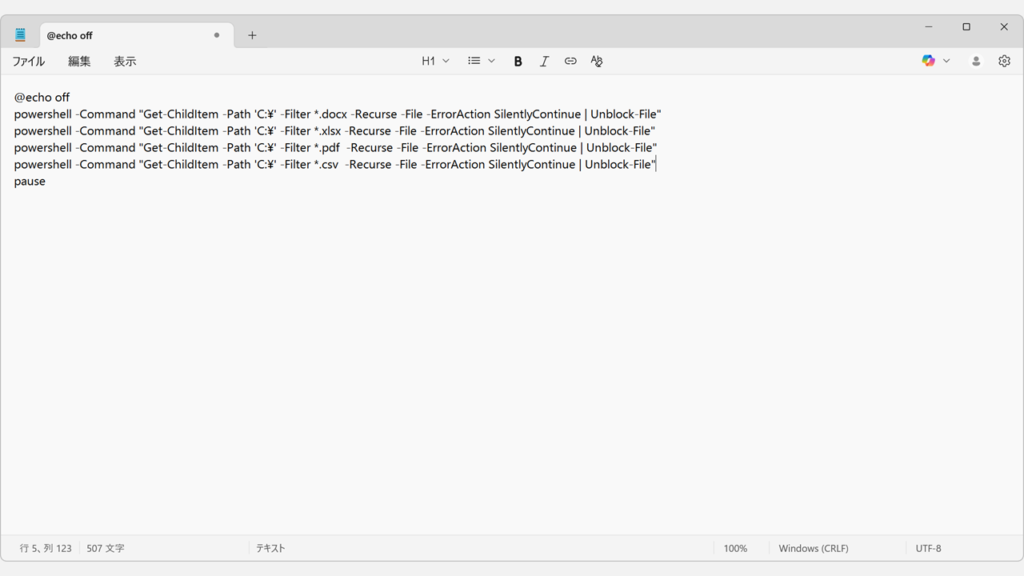Screen dimensions: 1024x576
Task: Toggle italic formatting in the toolbar
Action: [544, 61]
